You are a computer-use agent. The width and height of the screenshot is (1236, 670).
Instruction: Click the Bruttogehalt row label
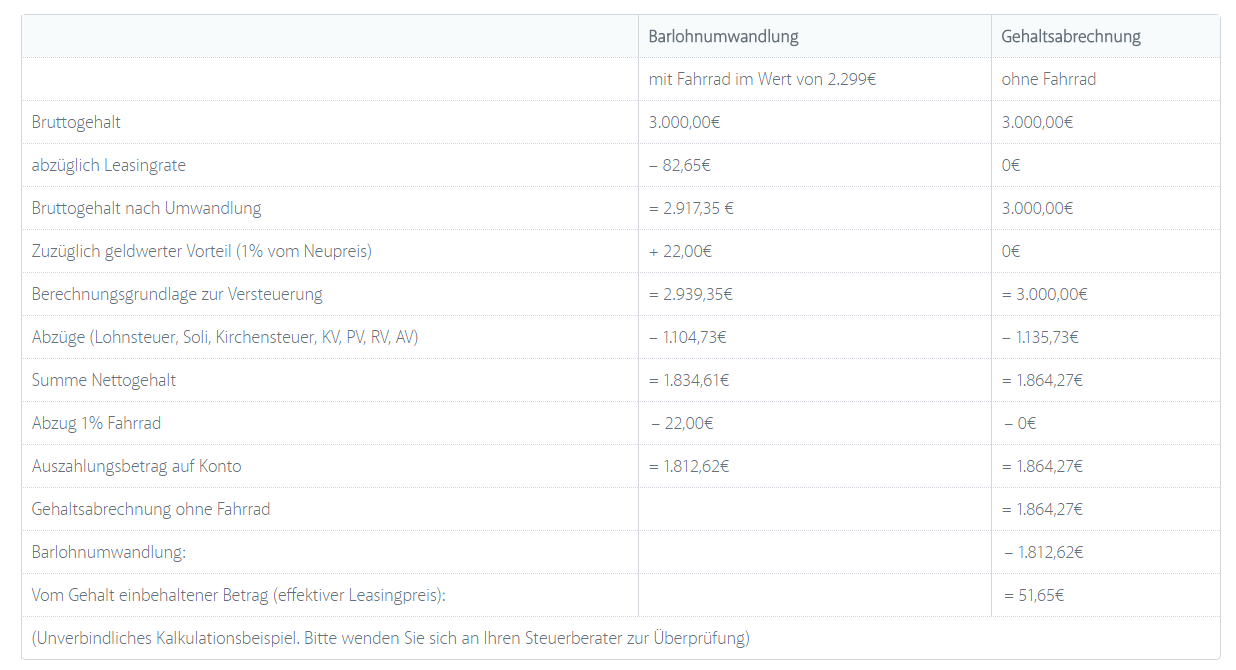76,122
